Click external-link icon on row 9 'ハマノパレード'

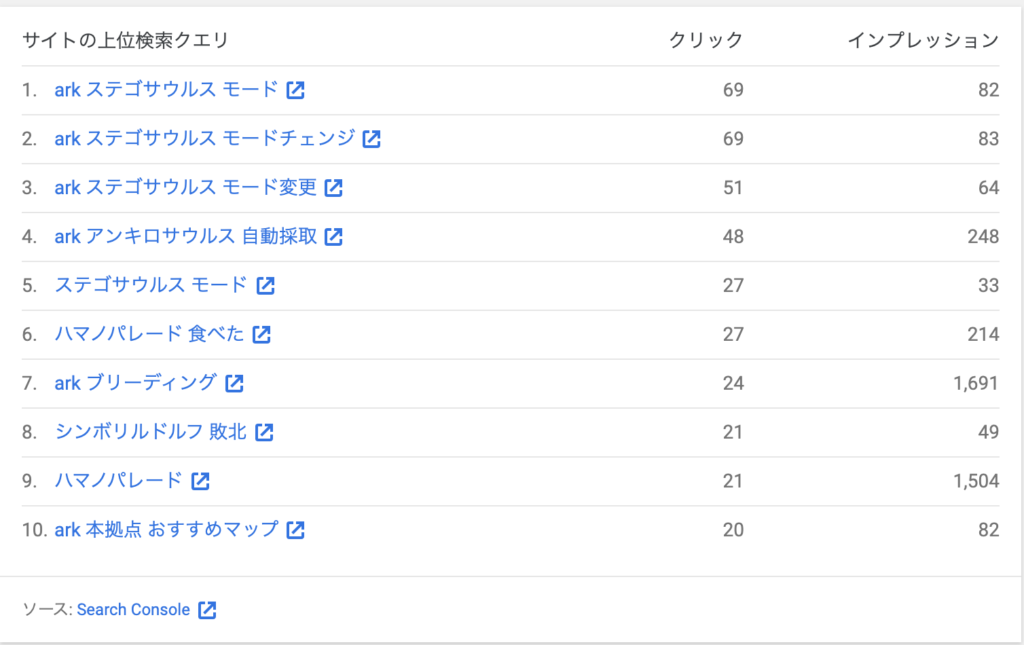click(200, 481)
